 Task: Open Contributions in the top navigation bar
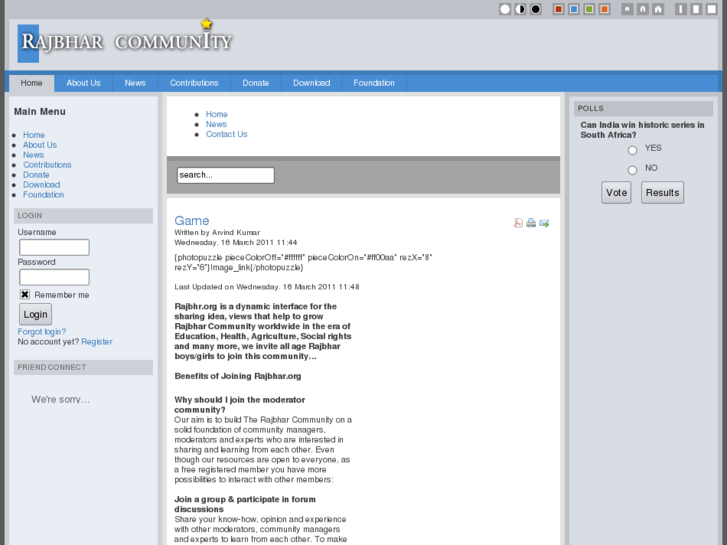pos(194,83)
